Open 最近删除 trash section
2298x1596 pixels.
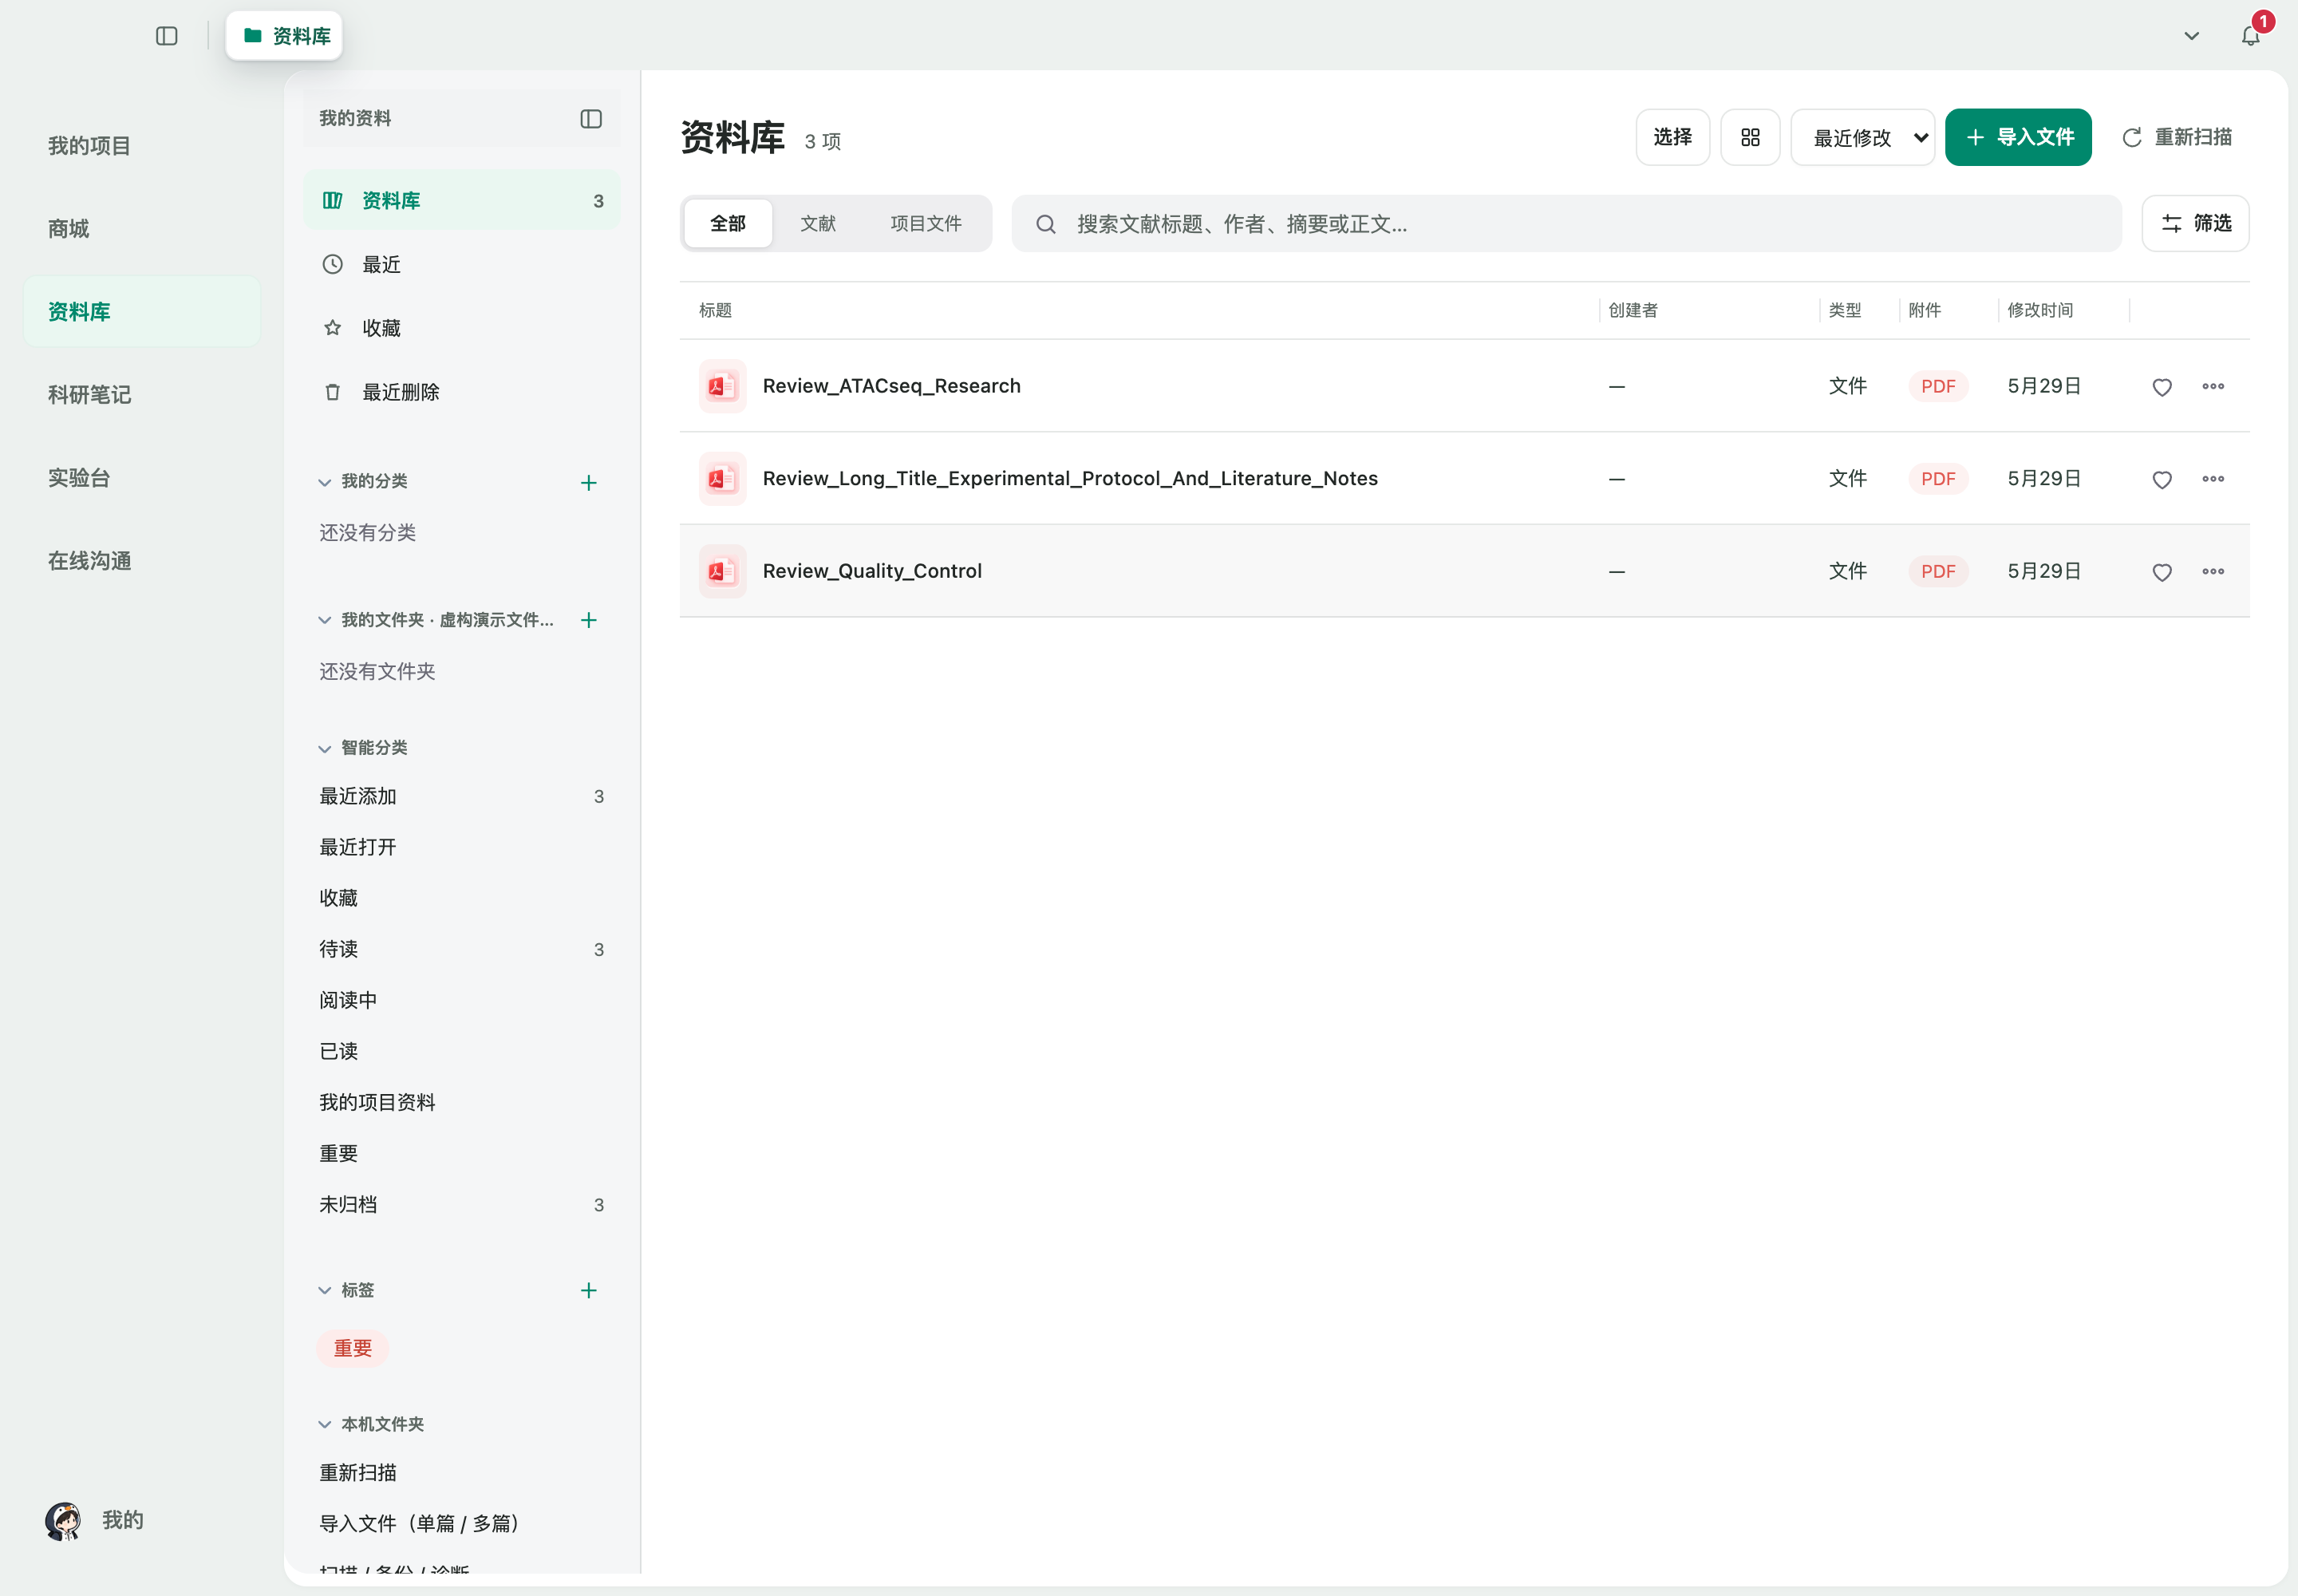[461, 392]
